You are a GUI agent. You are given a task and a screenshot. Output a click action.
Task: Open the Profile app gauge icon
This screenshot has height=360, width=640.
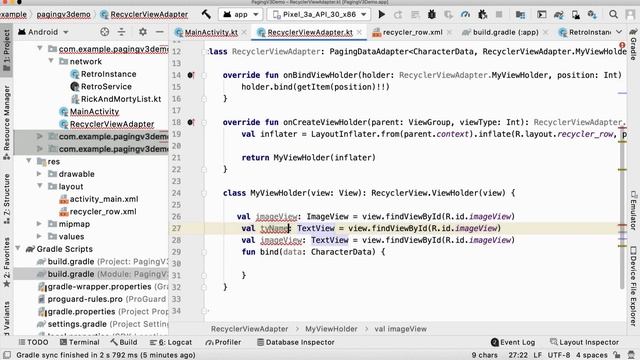(x=465, y=14)
